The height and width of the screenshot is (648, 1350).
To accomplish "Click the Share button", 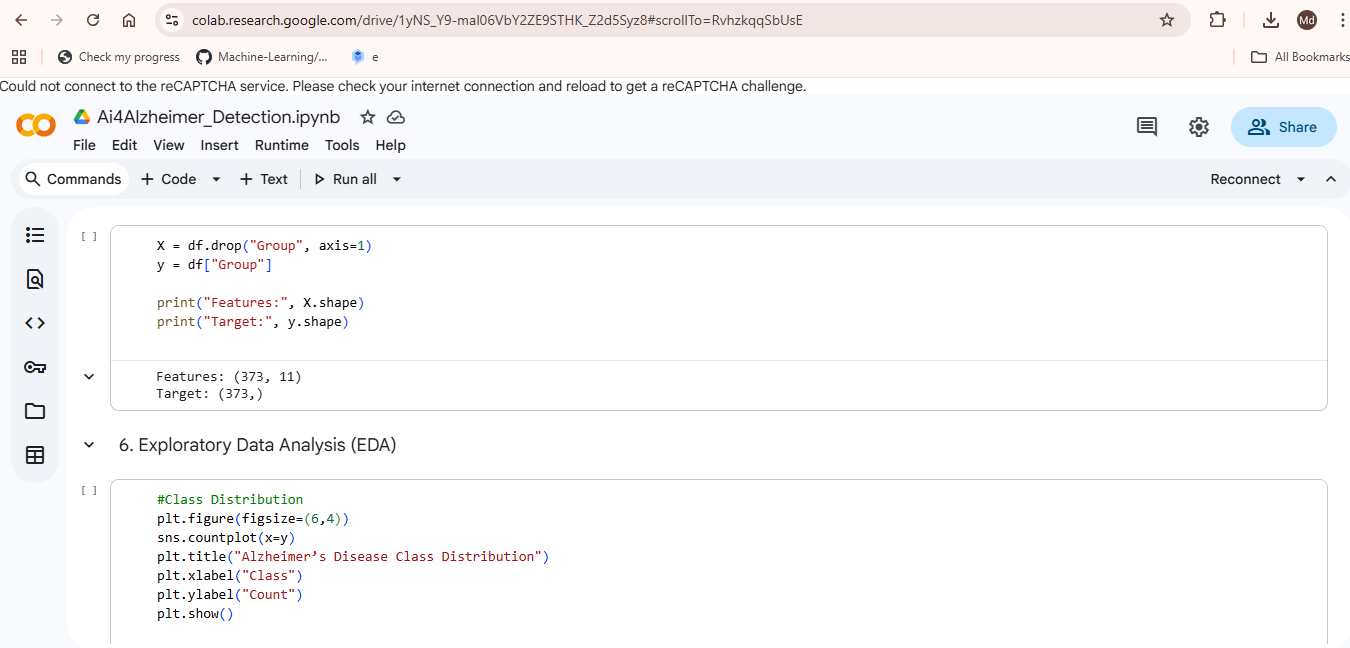I will pos(1283,127).
